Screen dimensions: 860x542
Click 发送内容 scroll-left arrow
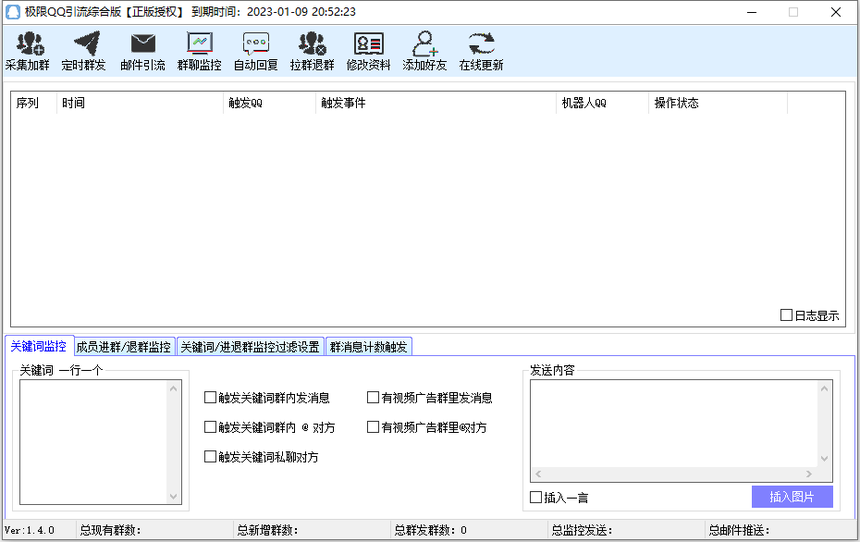[538, 474]
